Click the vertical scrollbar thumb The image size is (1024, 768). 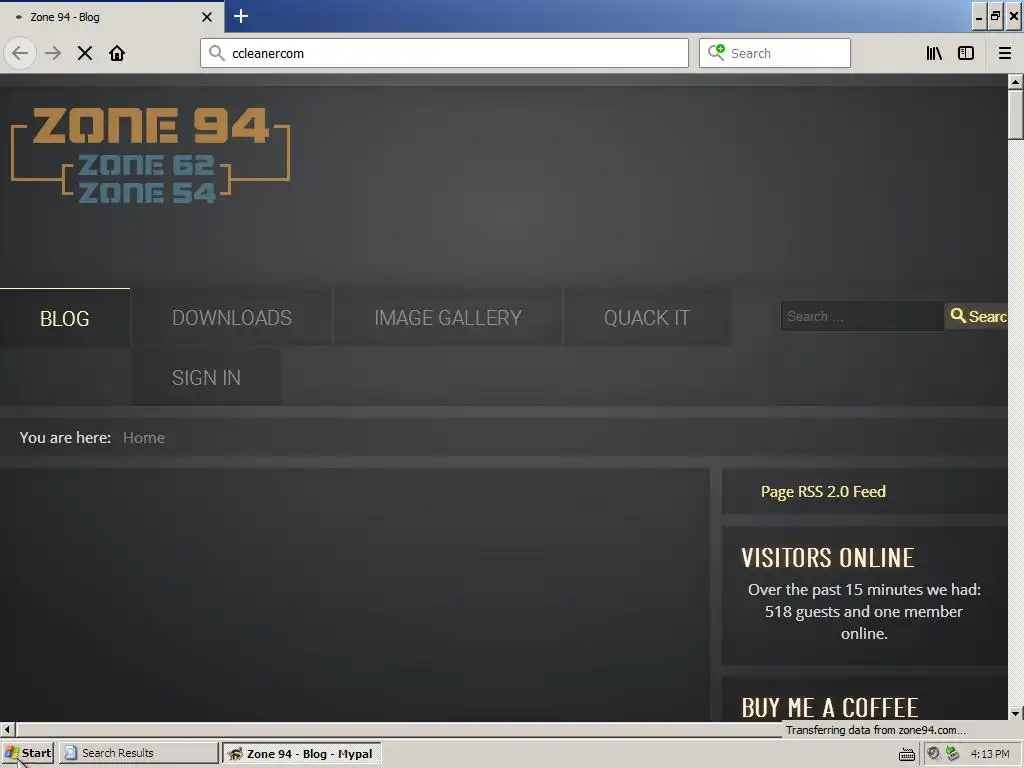coord(1015,114)
